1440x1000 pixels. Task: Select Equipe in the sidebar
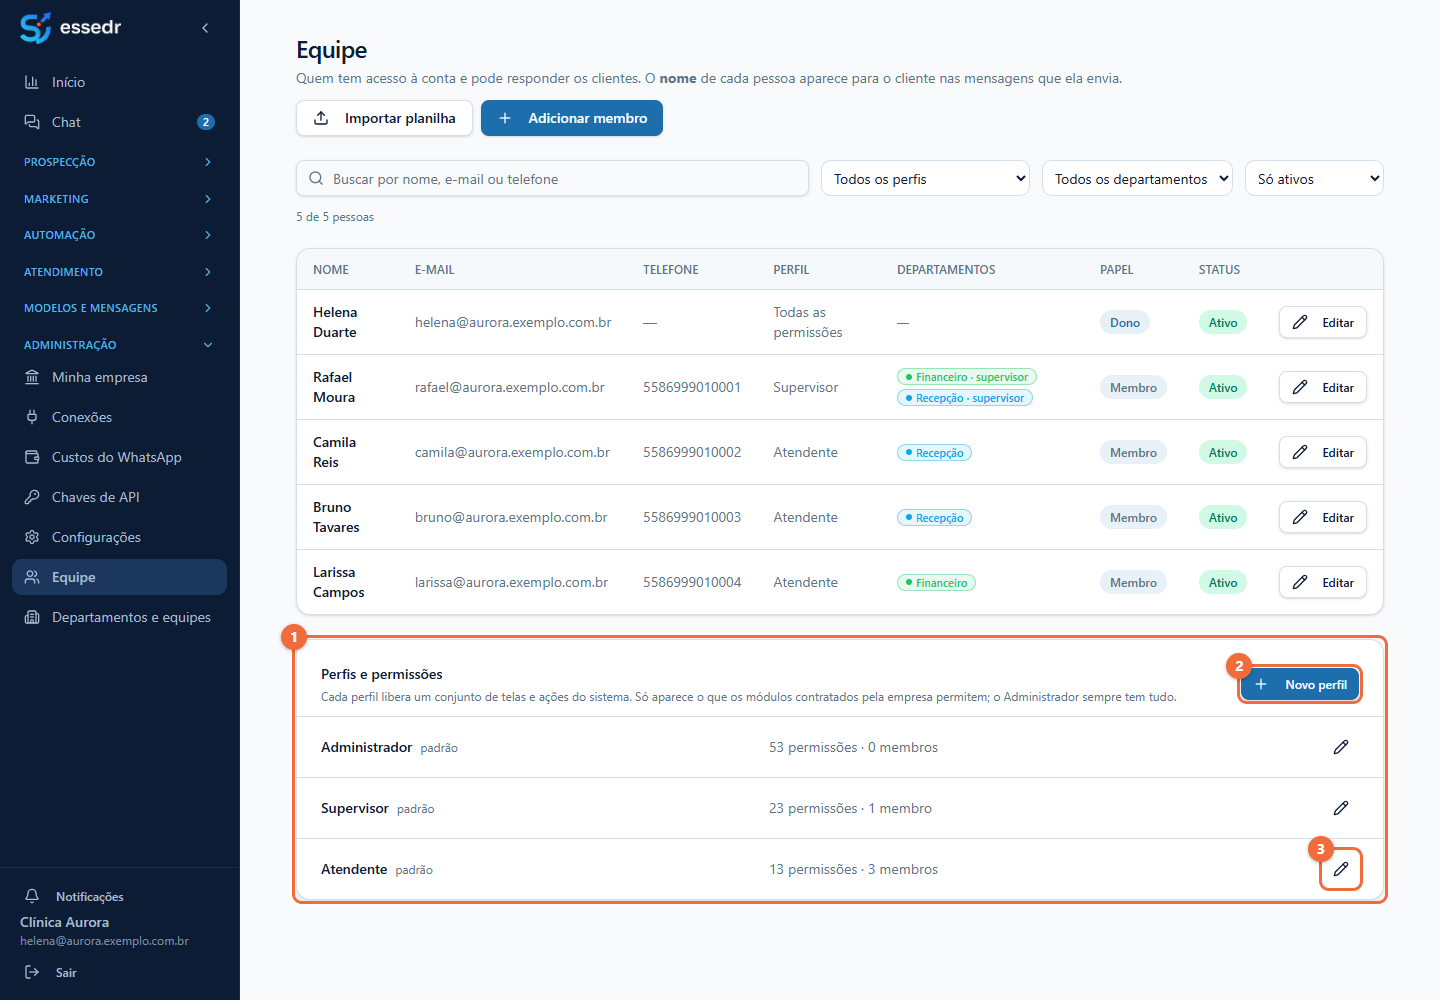[x=120, y=577]
